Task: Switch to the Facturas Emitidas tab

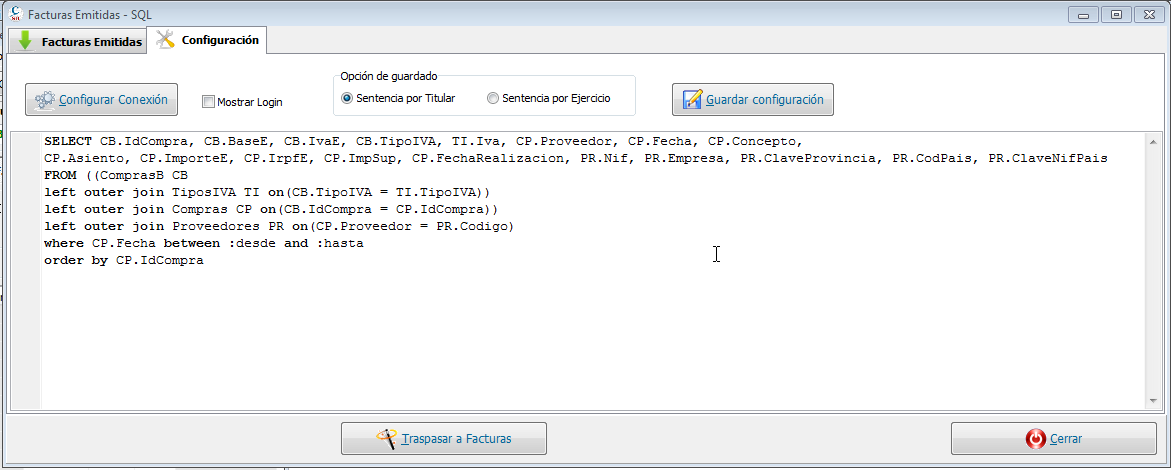Action: point(78,42)
